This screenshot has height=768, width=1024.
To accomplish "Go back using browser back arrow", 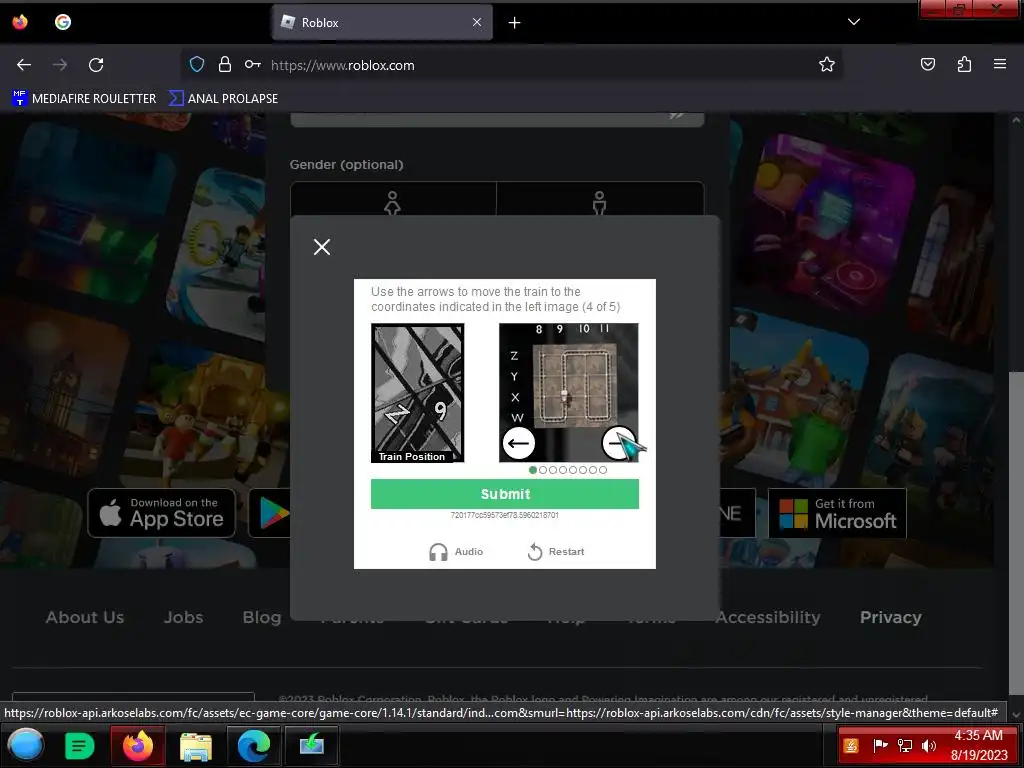I will [x=24, y=65].
